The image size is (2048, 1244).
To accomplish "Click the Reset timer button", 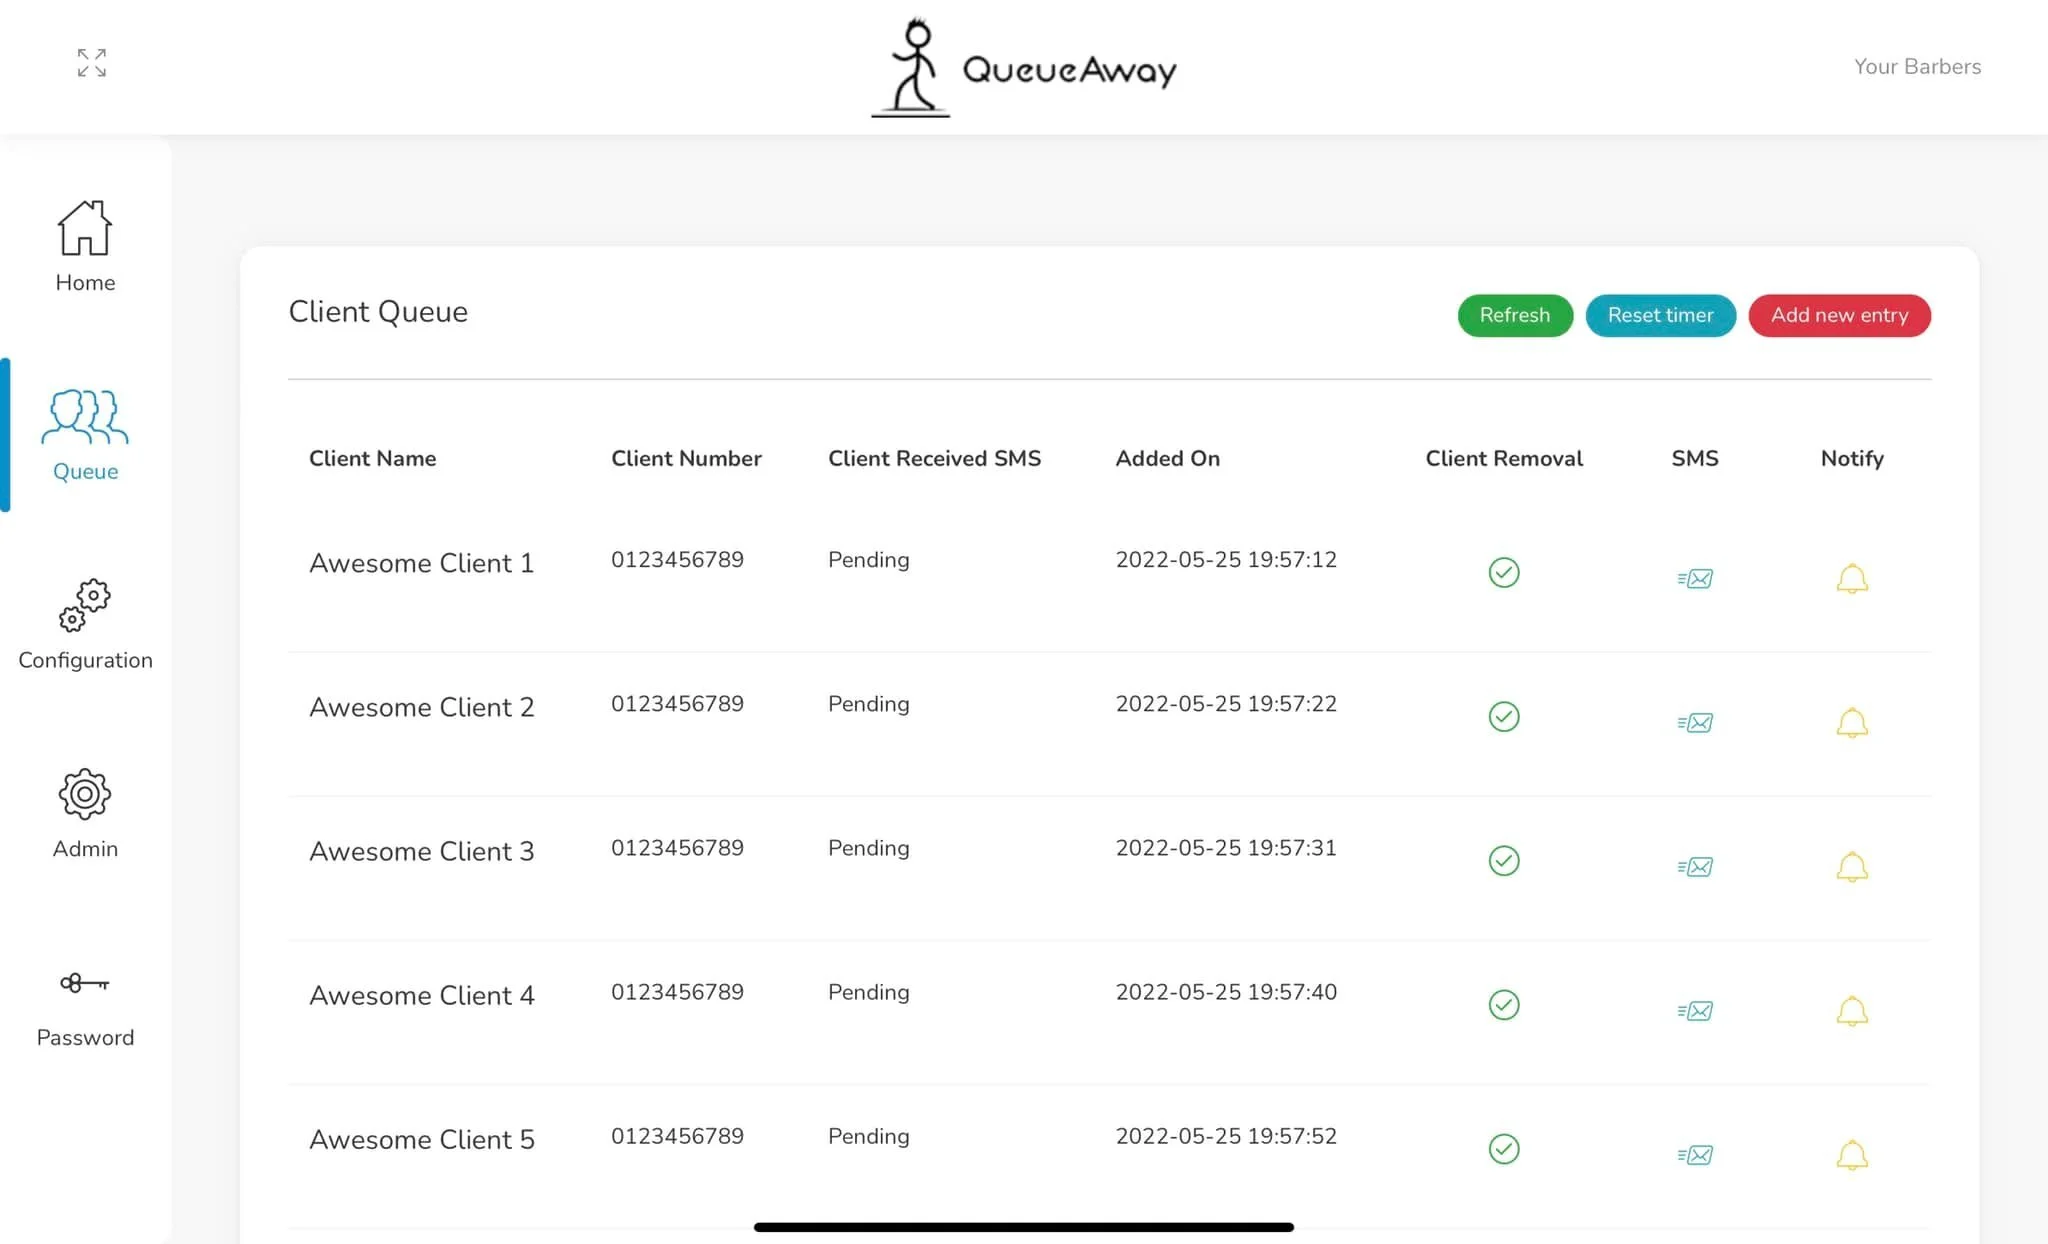I will tap(1660, 315).
